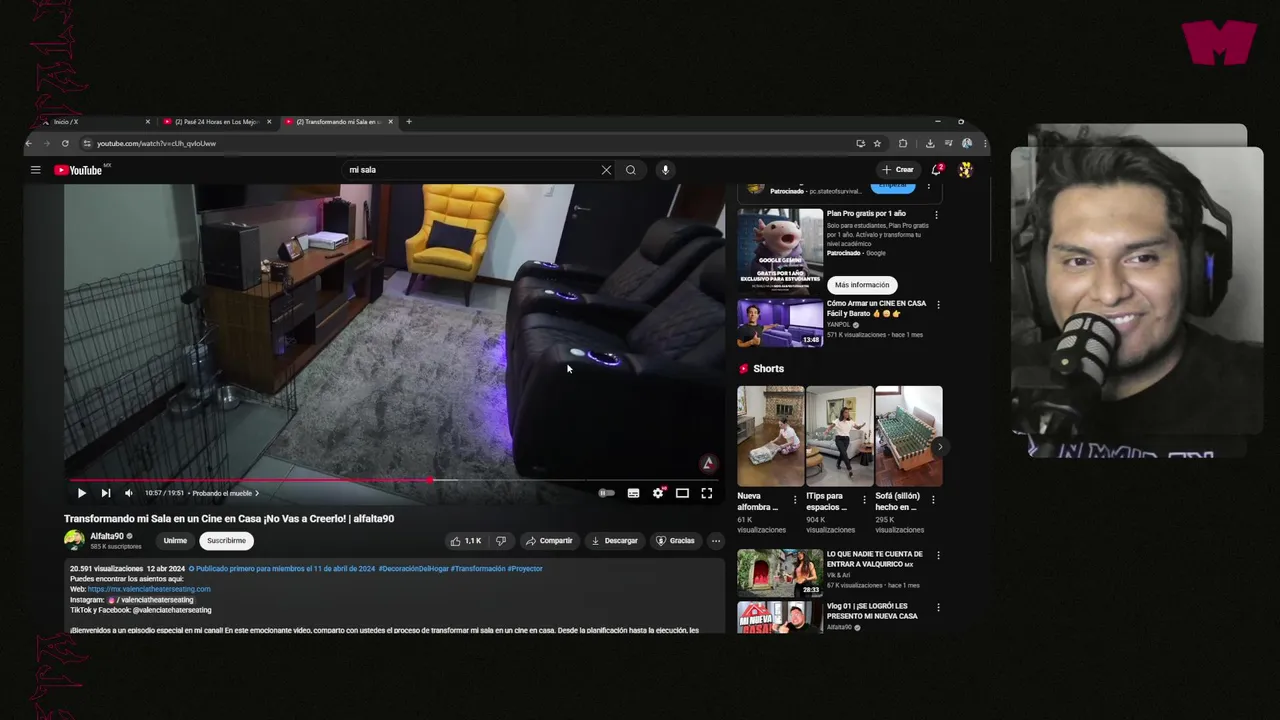The height and width of the screenshot is (720, 1280).
Task: Open options for 'Cómo Armar un CINE' video
Action: (938, 305)
